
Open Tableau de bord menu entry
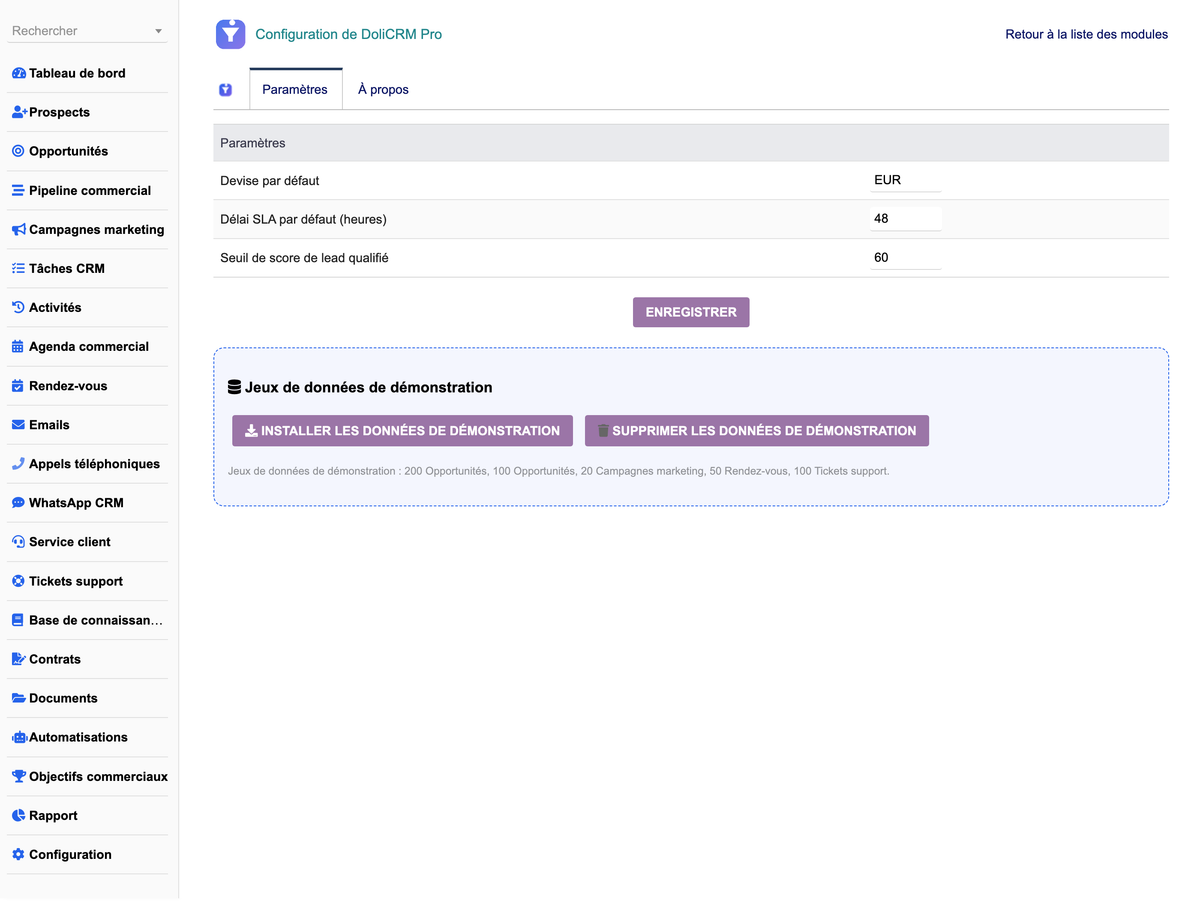[x=77, y=73]
